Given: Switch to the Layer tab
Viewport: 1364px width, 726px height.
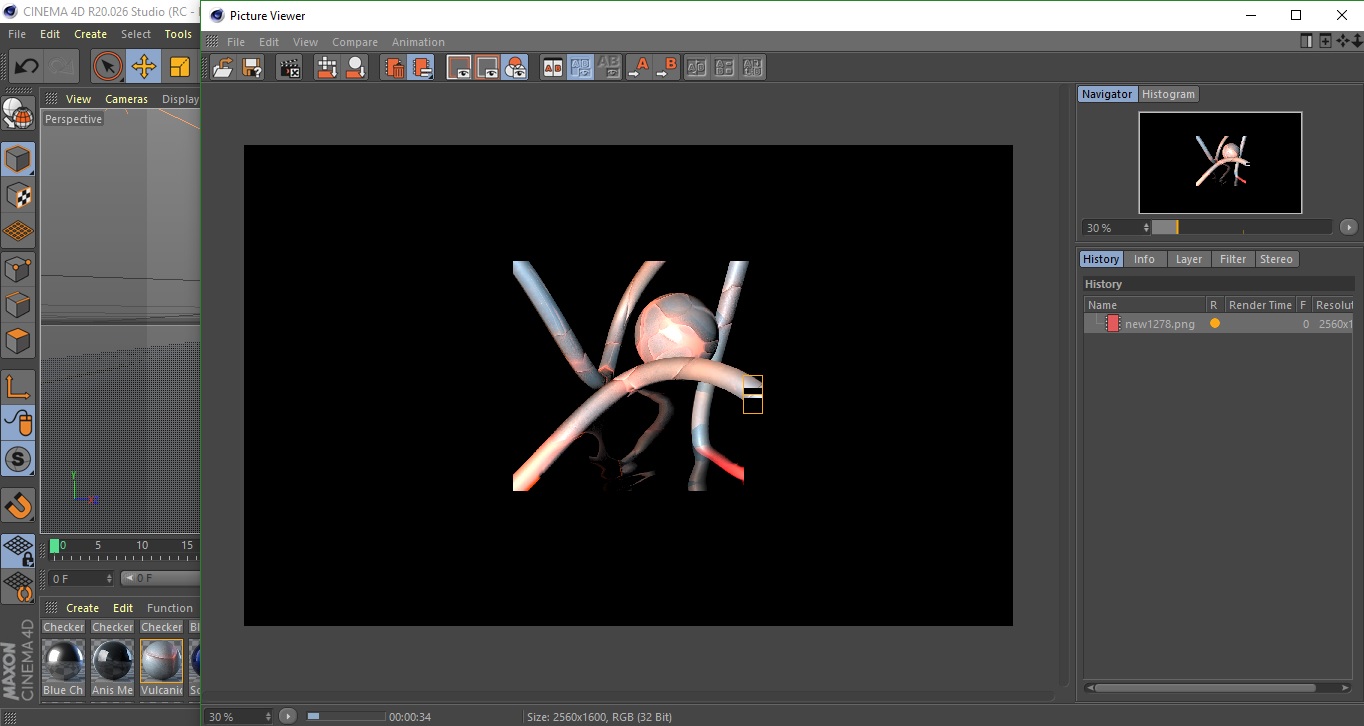Looking at the screenshot, I should (1188, 259).
